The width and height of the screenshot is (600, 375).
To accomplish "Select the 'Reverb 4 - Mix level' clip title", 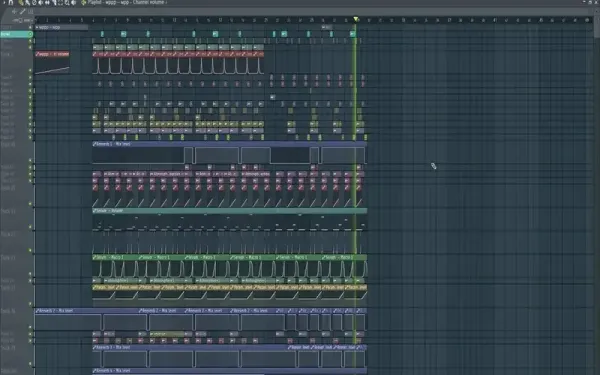I will (230, 370).
